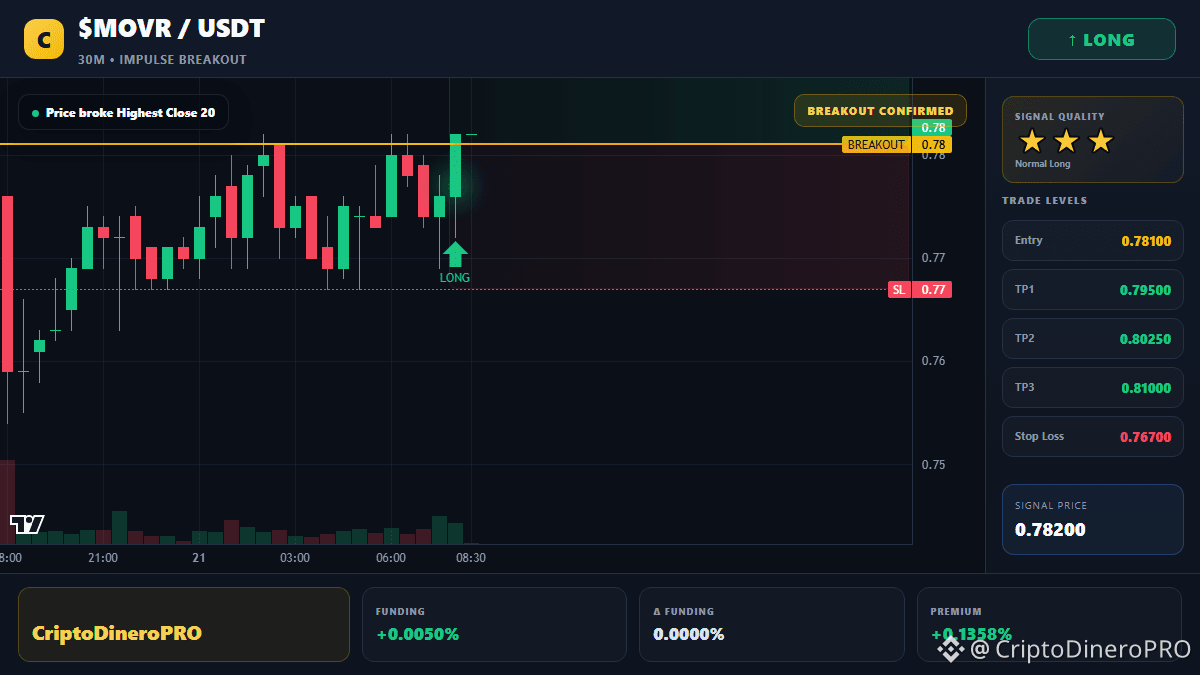This screenshot has width=1200, height=675.
Task: Select the yellow BREAKOUT price line tag
Action: [877, 145]
